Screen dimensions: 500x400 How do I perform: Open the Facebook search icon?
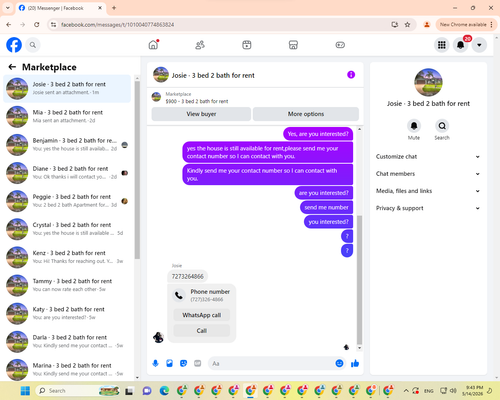(33, 45)
